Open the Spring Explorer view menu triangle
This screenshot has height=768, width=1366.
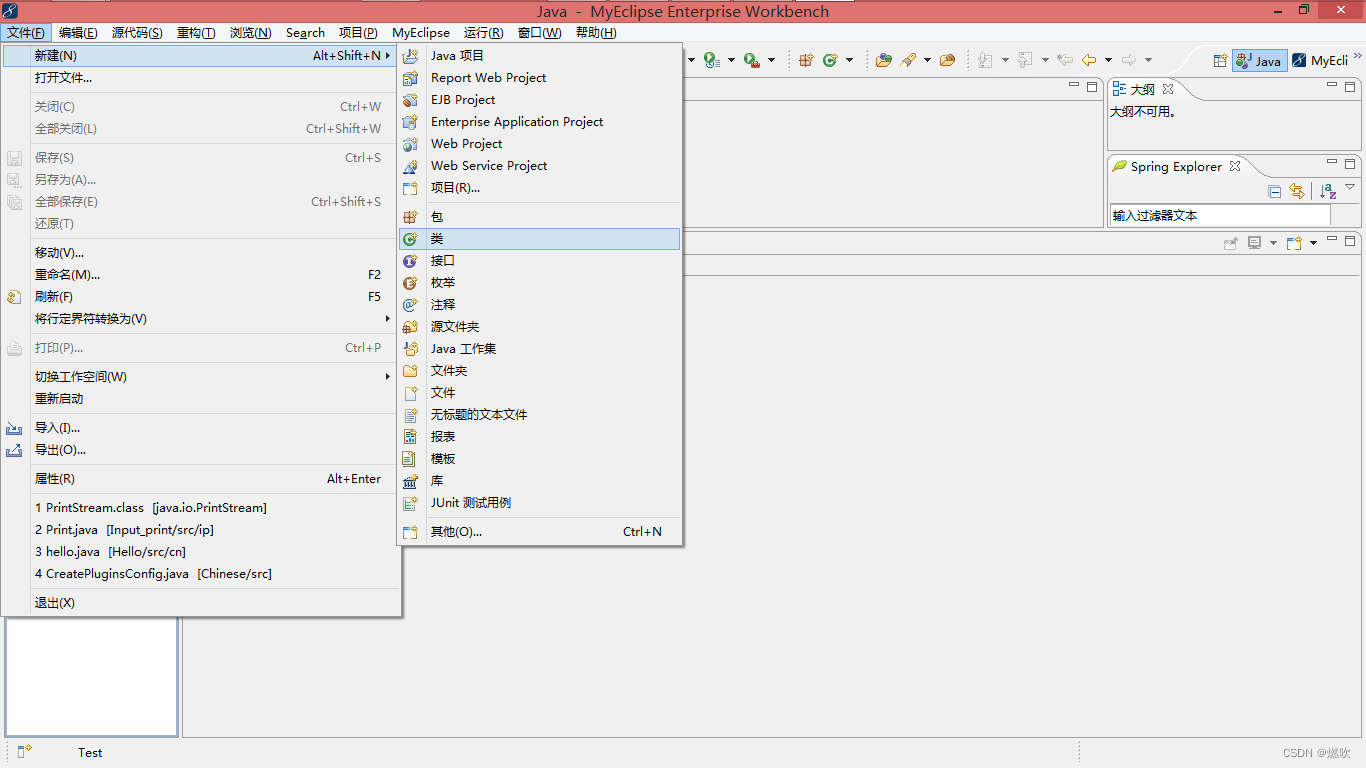coord(1350,187)
